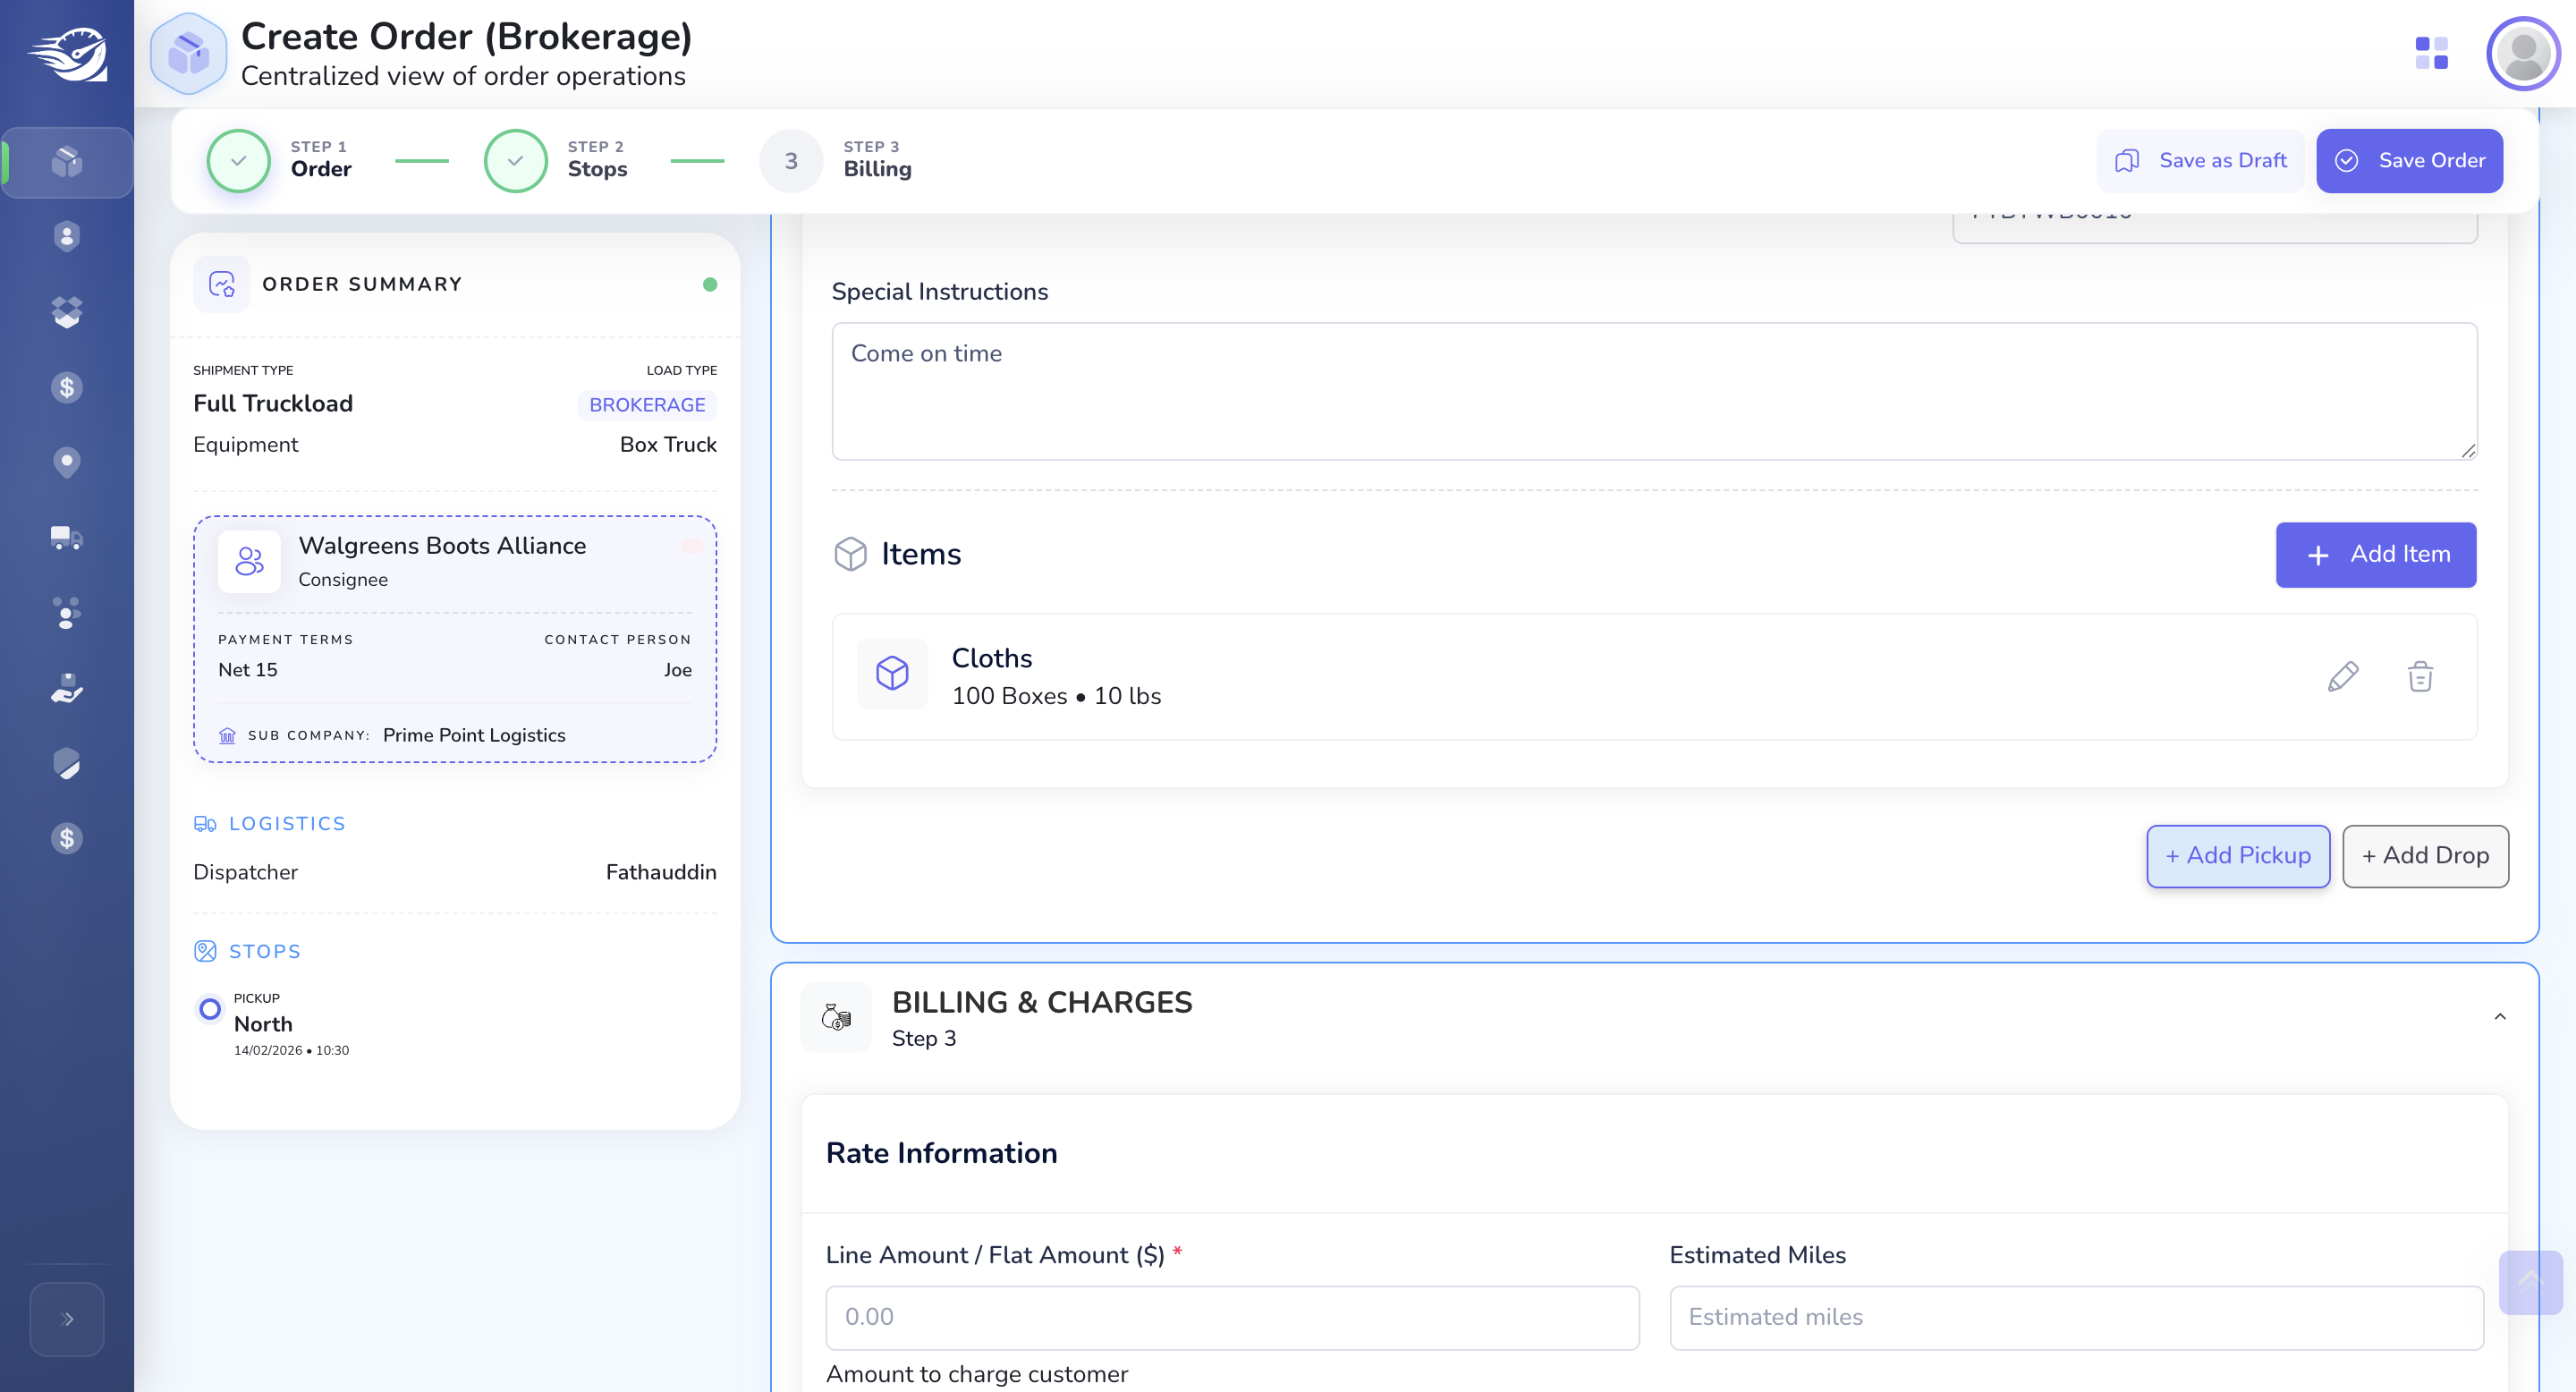This screenshot has width=2576, height=1392.
Task: Click the Add Pickup button
Action: (x=2238, y=856)
